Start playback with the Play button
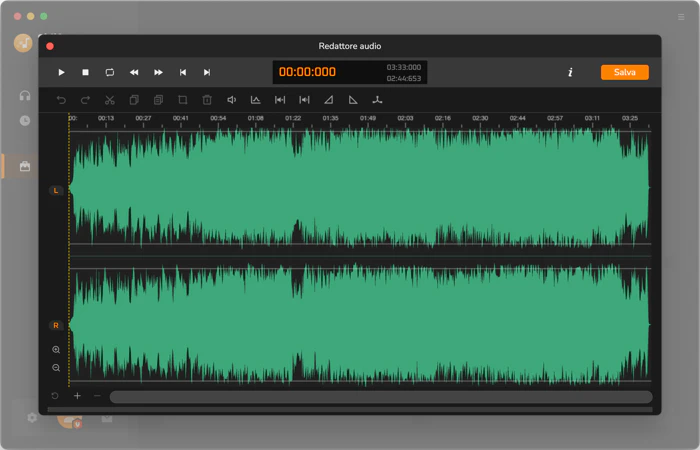The height and width of the screenshot is (450, 700). click(61, 72)
